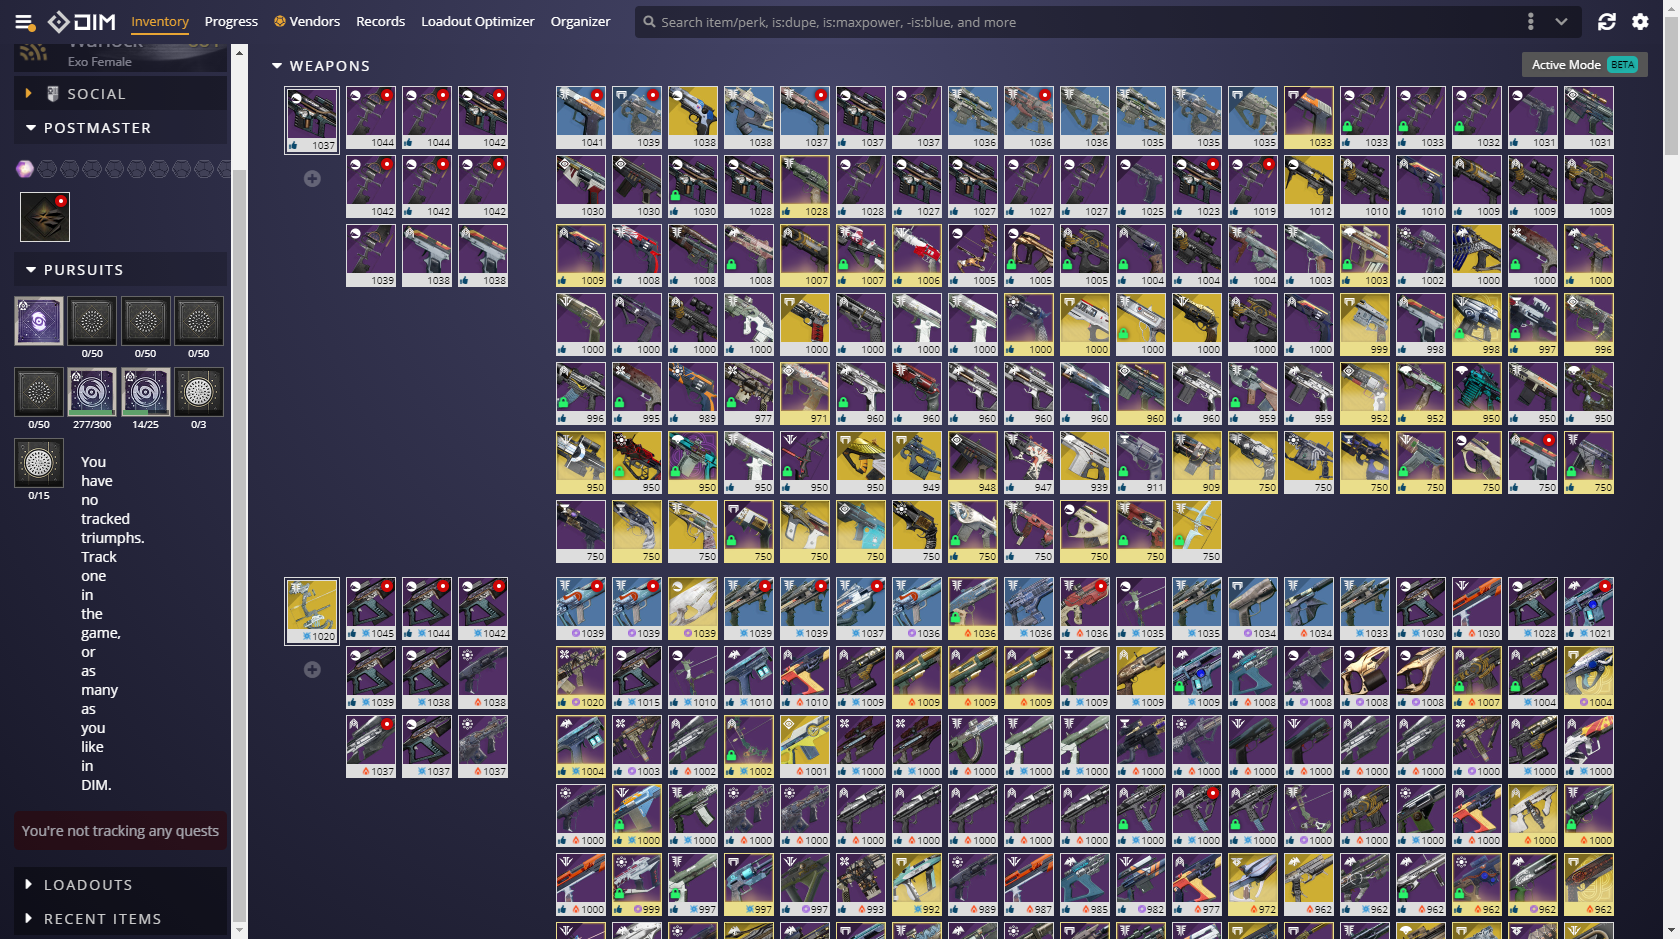Select the energy weapon with power 993

861,885
